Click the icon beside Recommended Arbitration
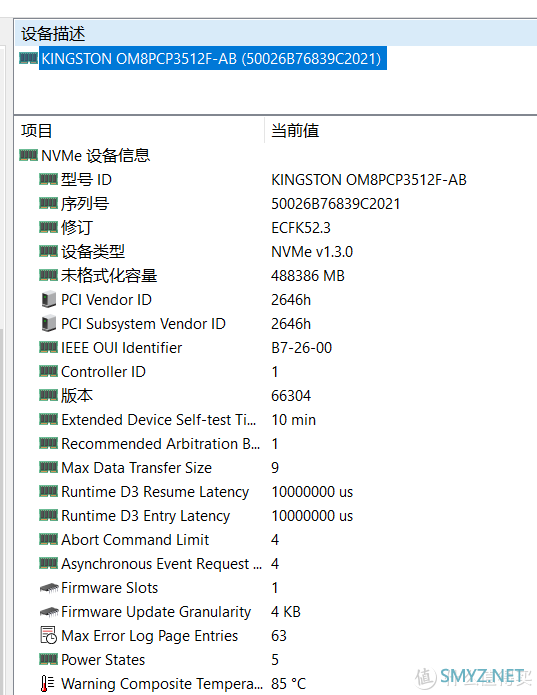 click(x=48, y=443)
